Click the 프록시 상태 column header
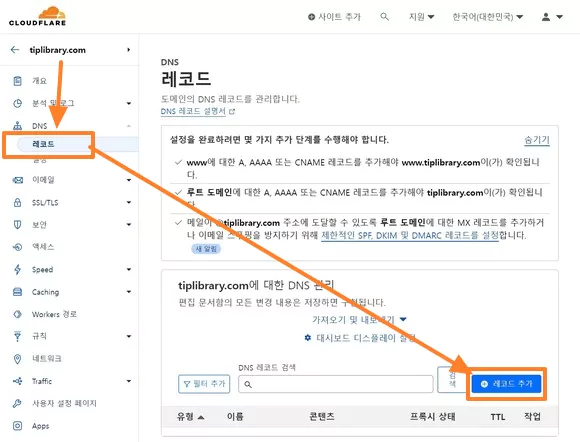 click(432, 417)
